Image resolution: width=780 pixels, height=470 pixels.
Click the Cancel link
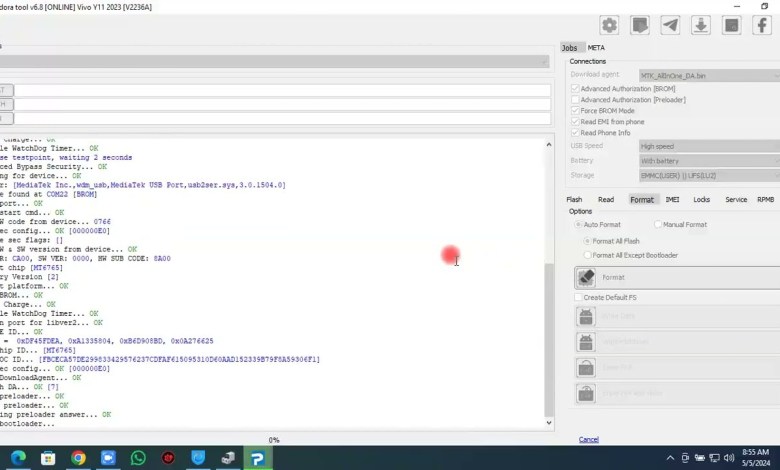point(589,440)
